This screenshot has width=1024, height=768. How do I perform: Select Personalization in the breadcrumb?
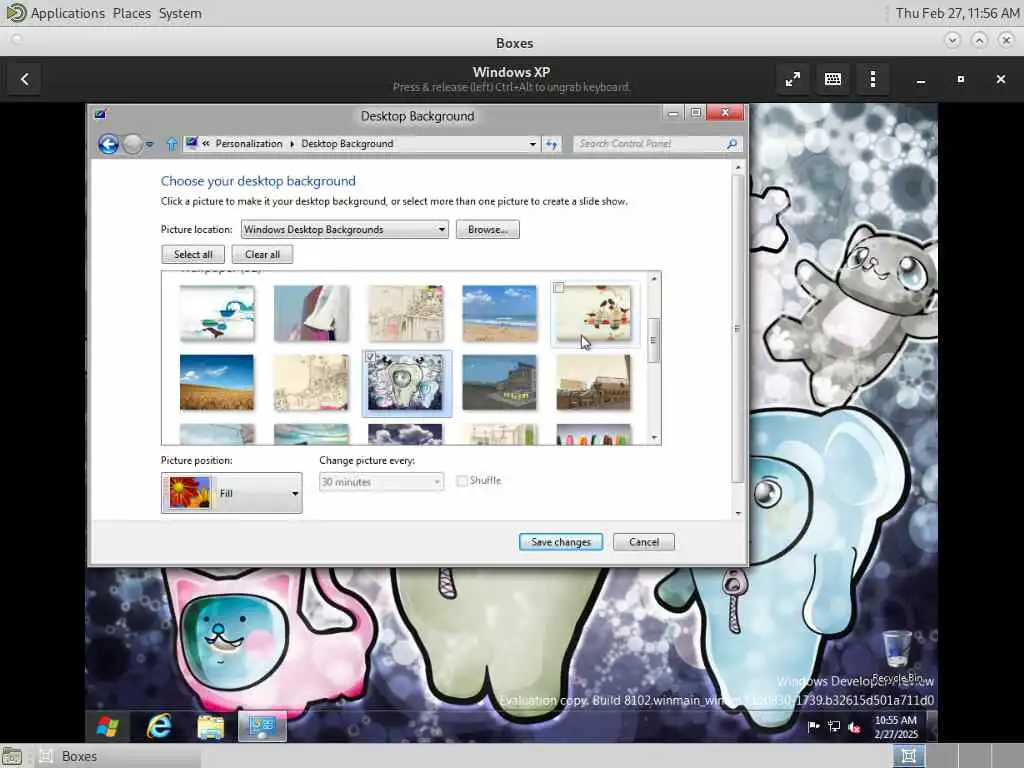pos(249,144)
